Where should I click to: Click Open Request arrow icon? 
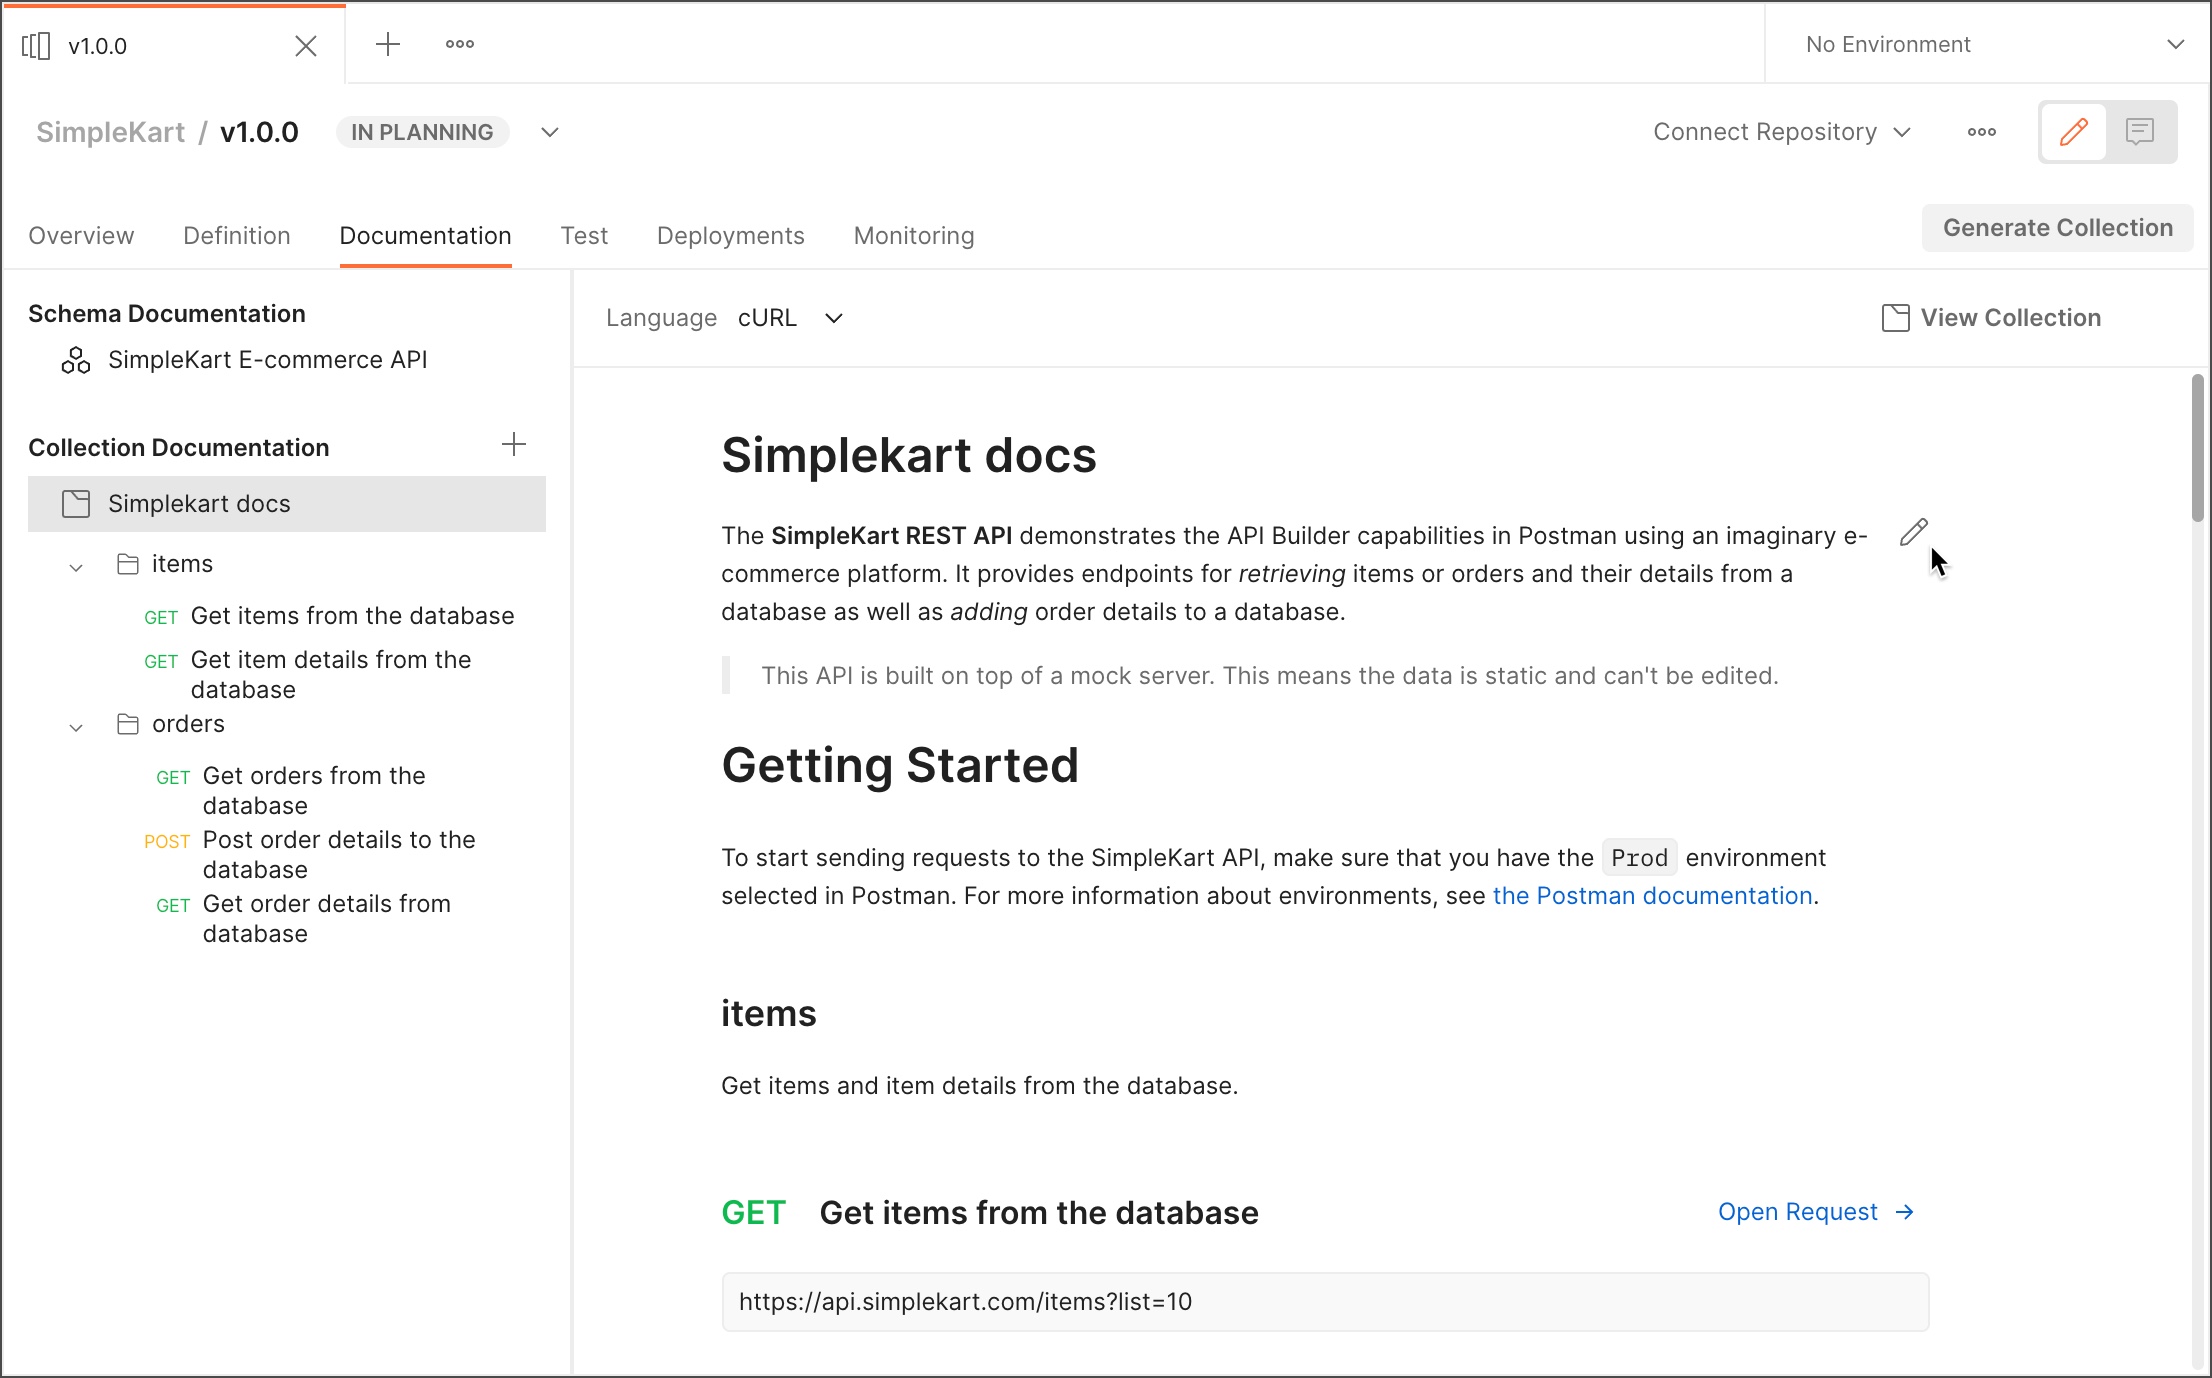point(1905,1212)
